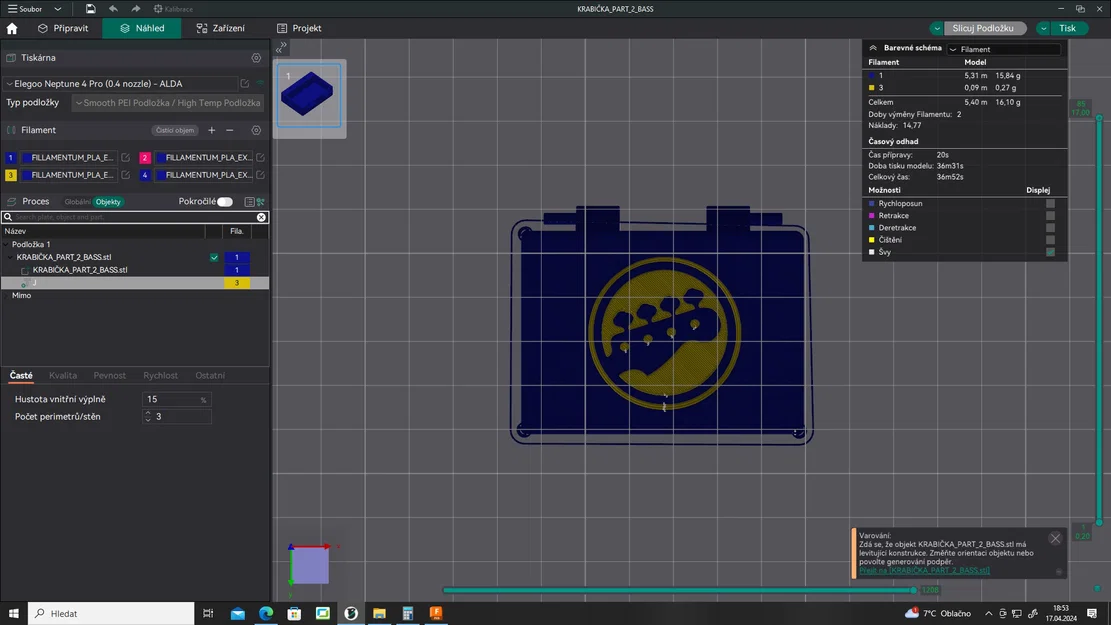Click the compare presets icon beside Pokročilé
The image size is (1111, 625).
tap(261, 202)
